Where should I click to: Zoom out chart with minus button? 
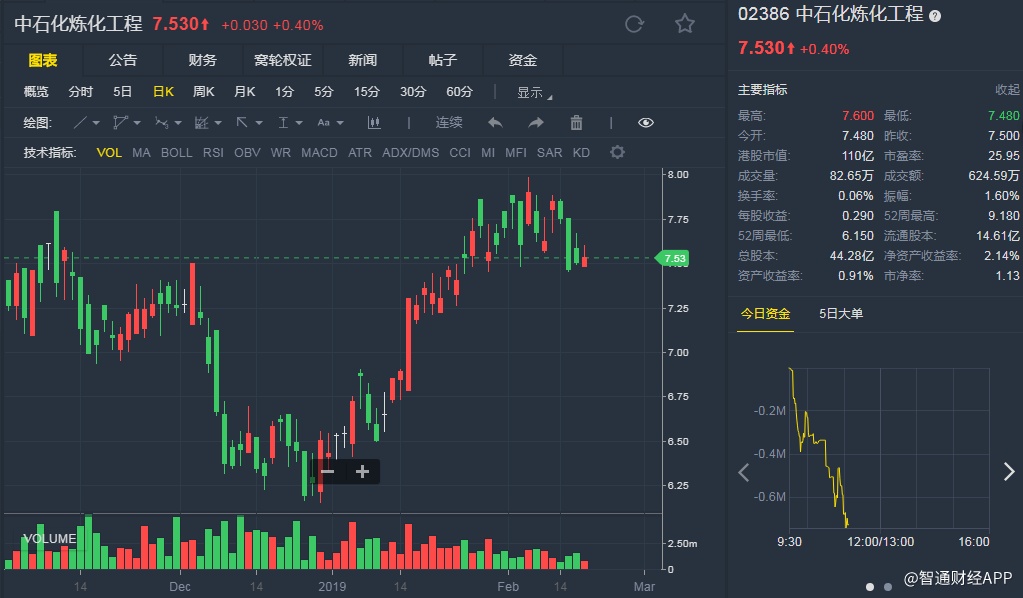328,471
